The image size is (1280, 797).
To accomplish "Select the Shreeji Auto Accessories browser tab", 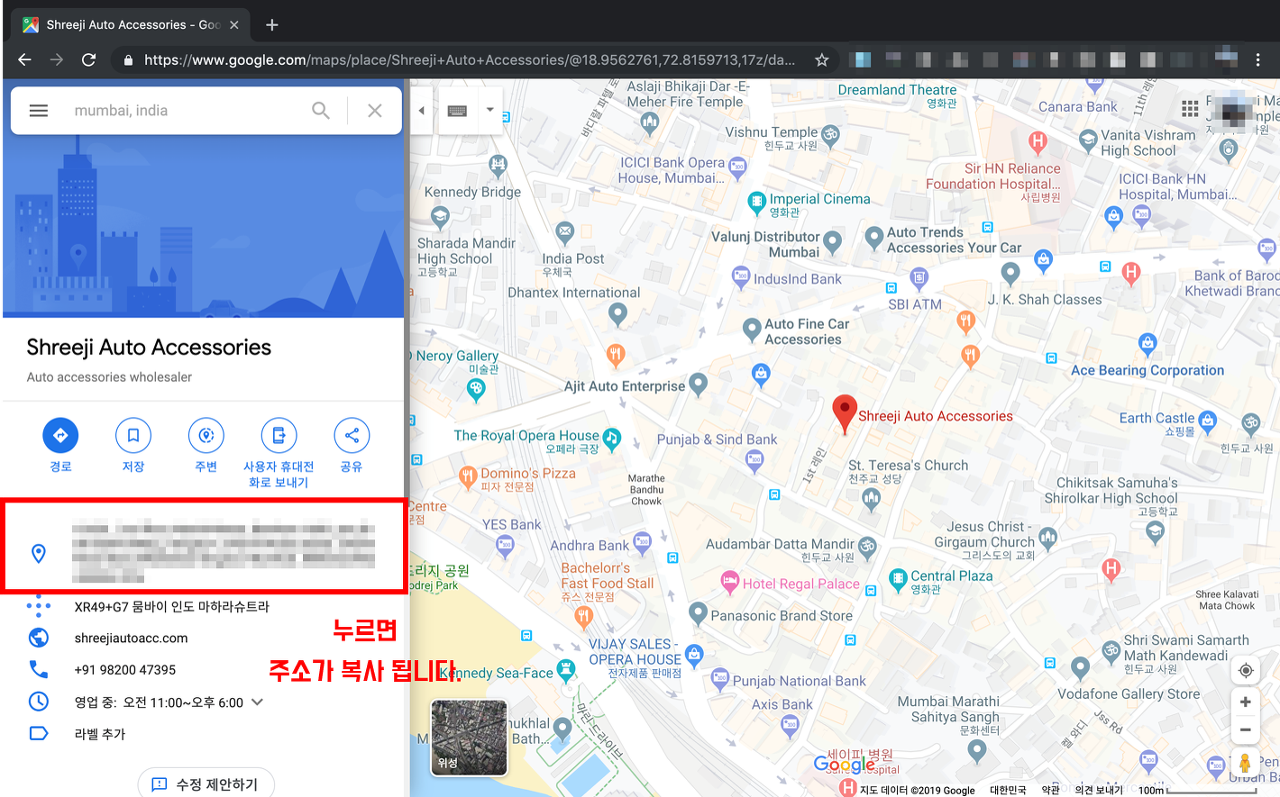I will pos(131,25).
